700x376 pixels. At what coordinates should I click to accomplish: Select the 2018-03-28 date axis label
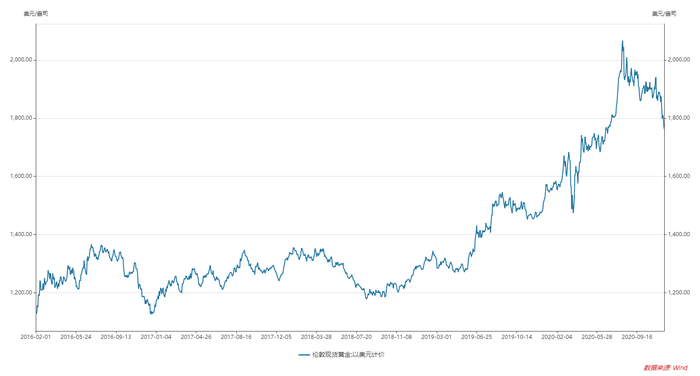tap(316, 337)
